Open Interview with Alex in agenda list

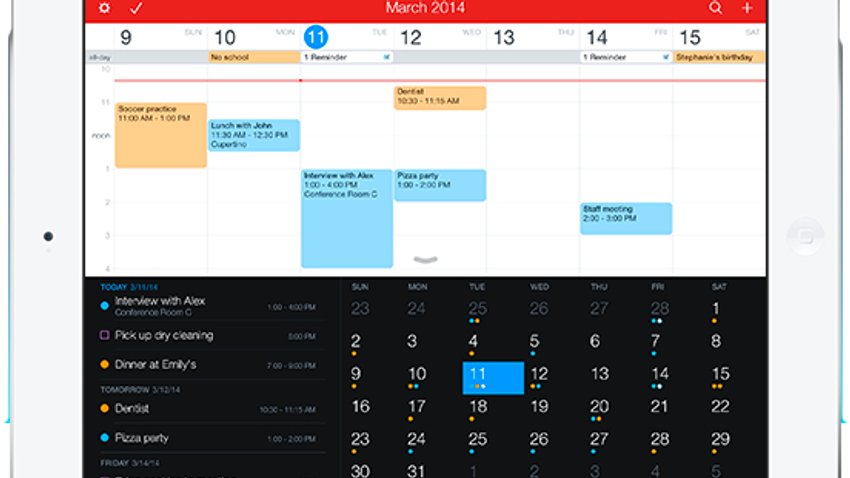(x=212, y=306)
